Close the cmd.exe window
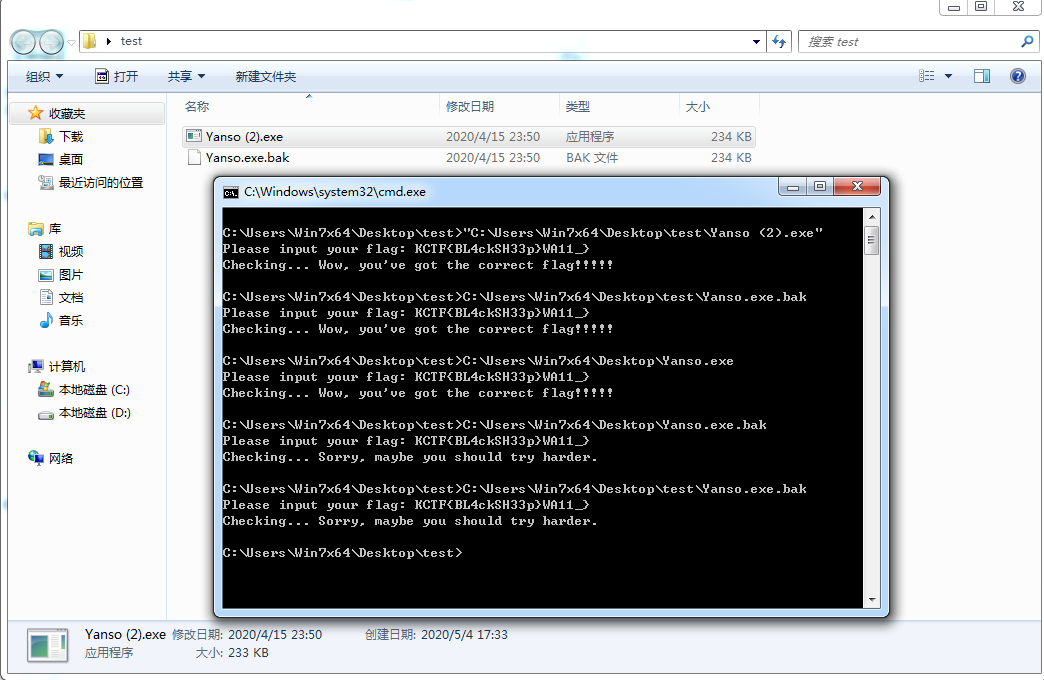Image resolution: width=1044 pixels, height=680 pixels. coord(857,187)
